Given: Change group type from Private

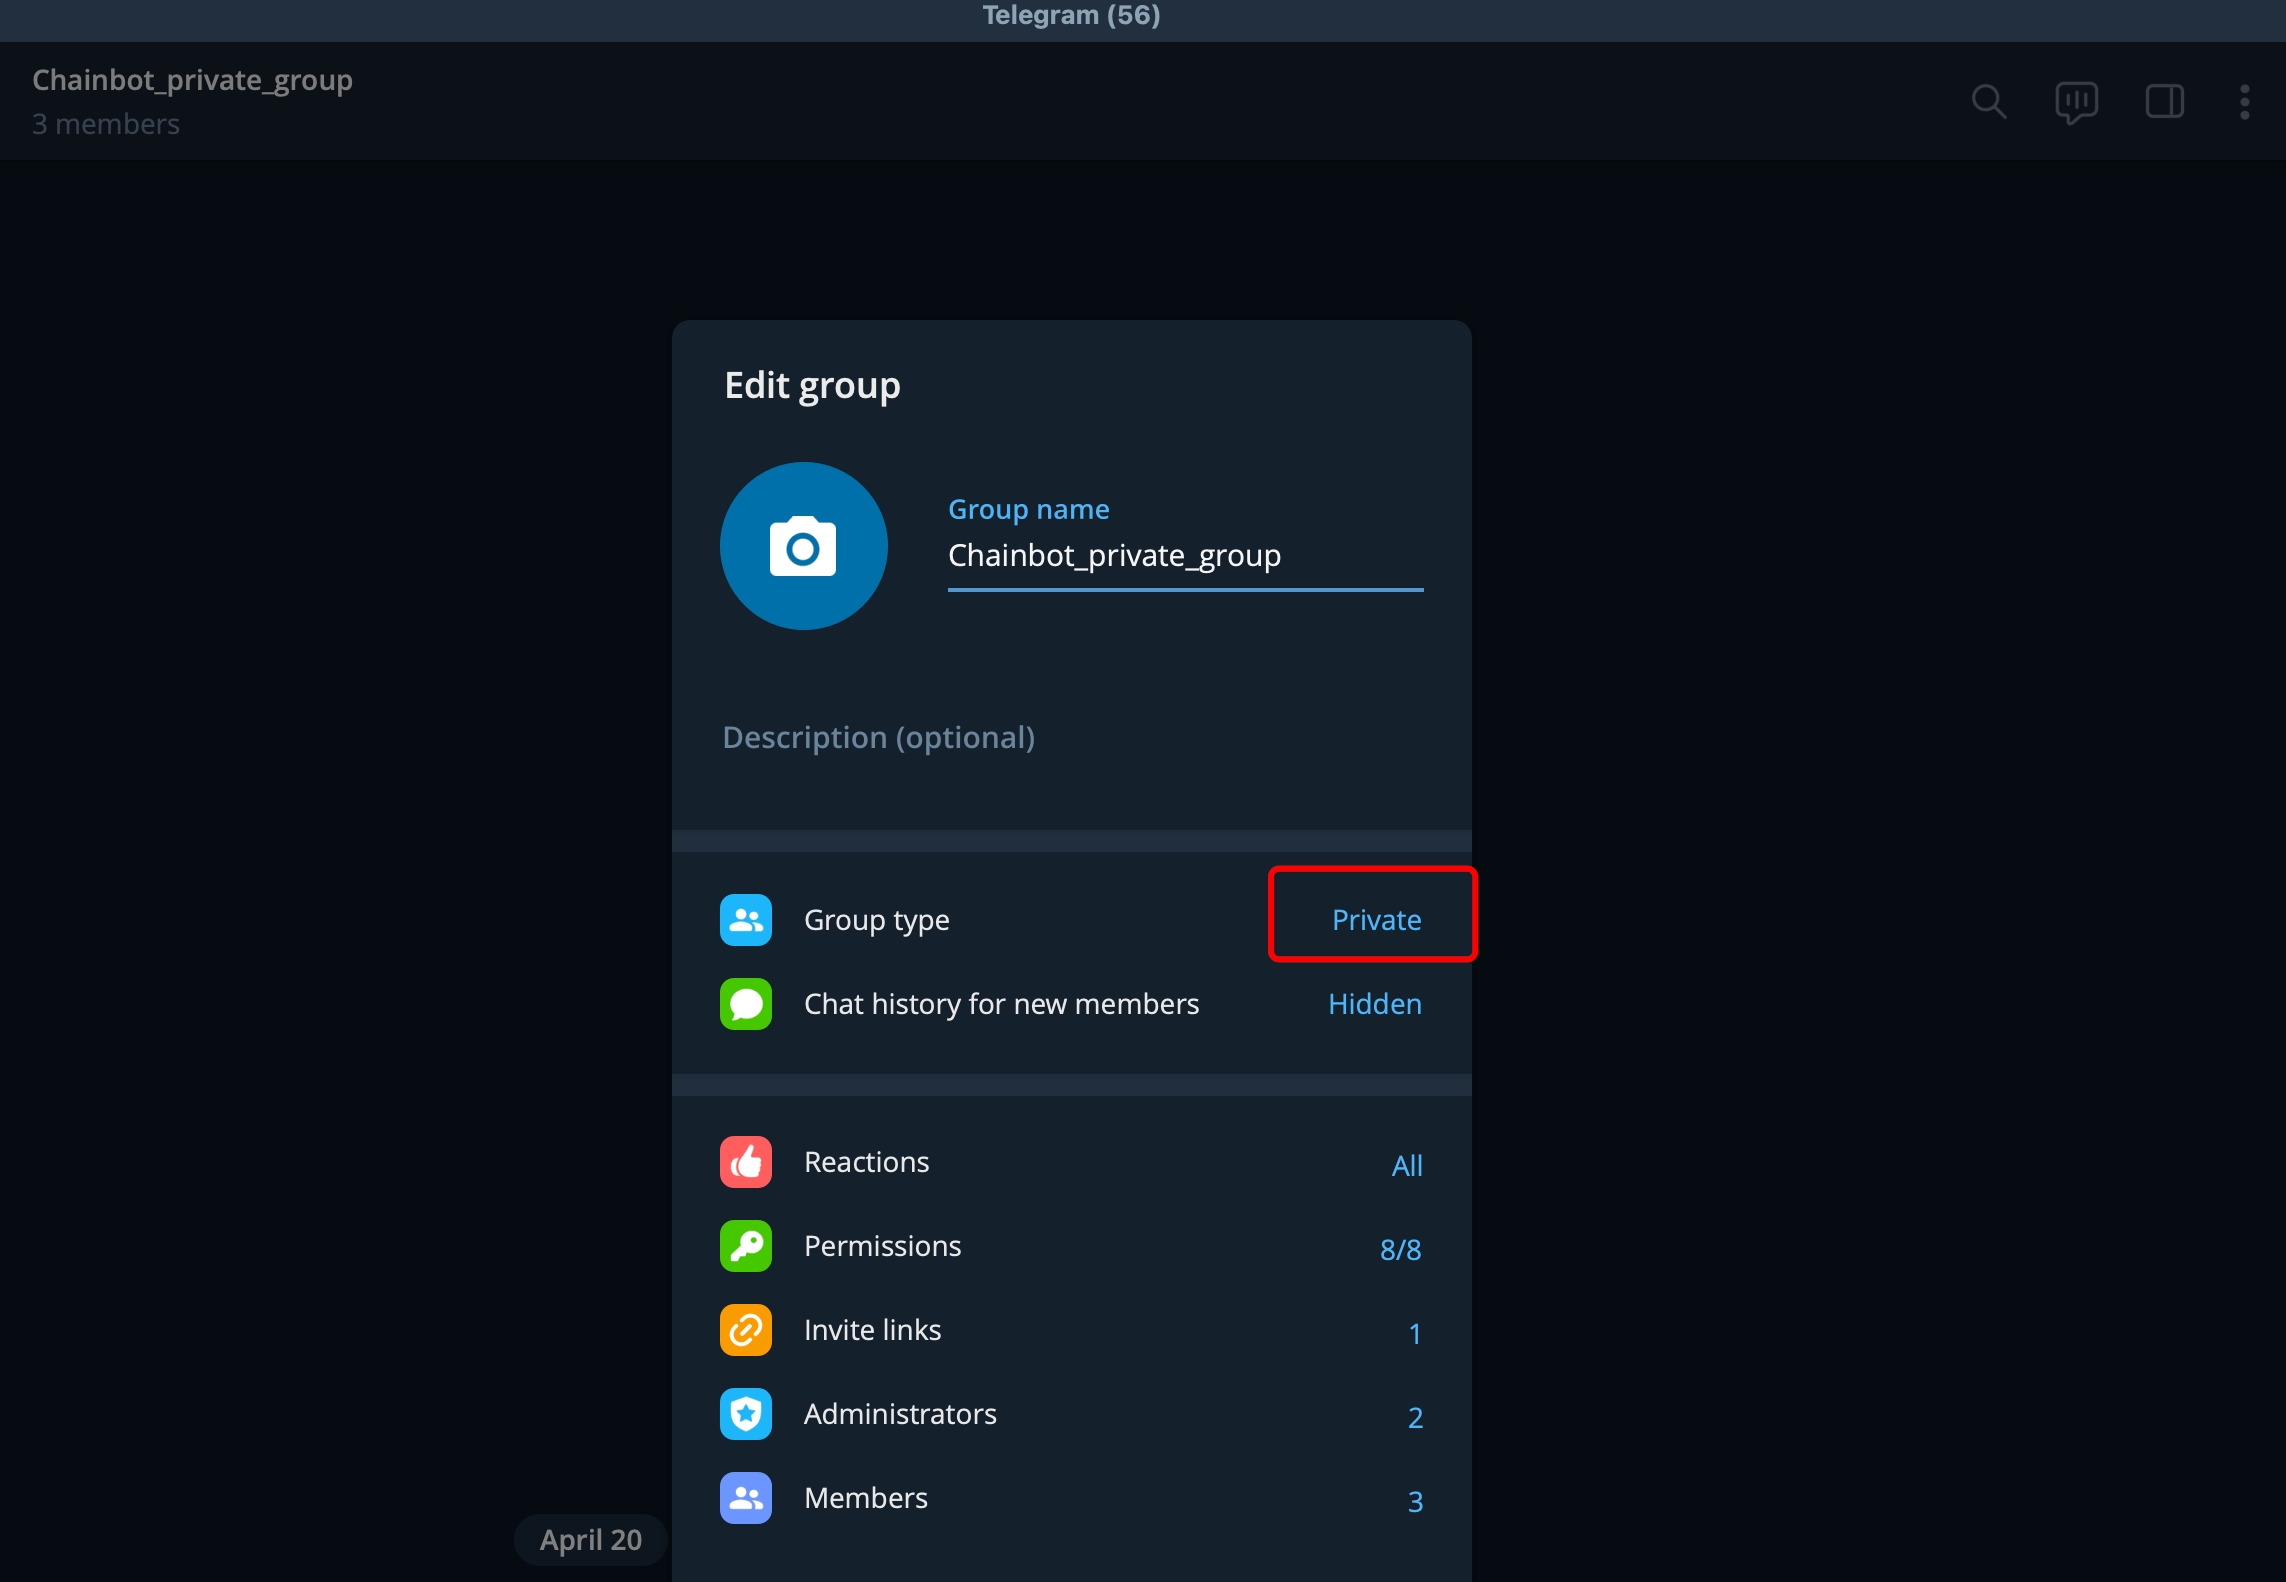Looking at the screenshot, I should [1375, 920].
